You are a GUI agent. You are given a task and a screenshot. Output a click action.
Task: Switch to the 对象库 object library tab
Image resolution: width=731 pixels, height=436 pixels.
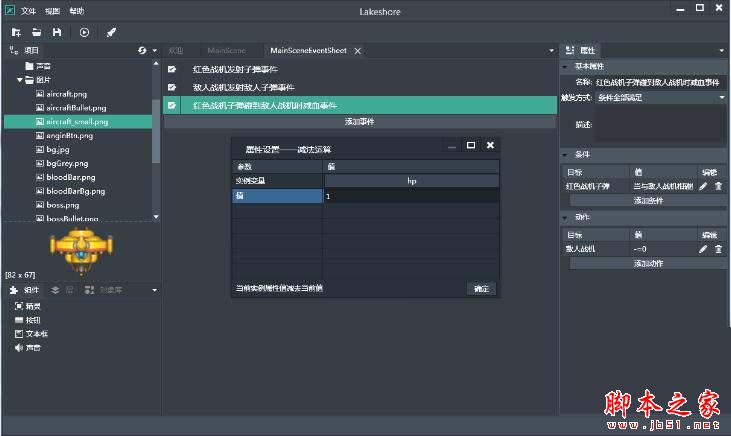(103, 290)
